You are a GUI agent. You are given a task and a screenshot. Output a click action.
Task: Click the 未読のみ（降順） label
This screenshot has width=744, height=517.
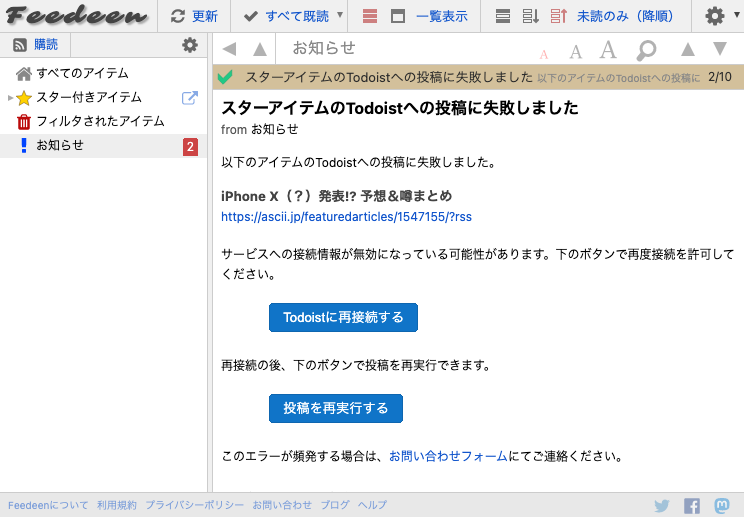click(x=625, y=16)
